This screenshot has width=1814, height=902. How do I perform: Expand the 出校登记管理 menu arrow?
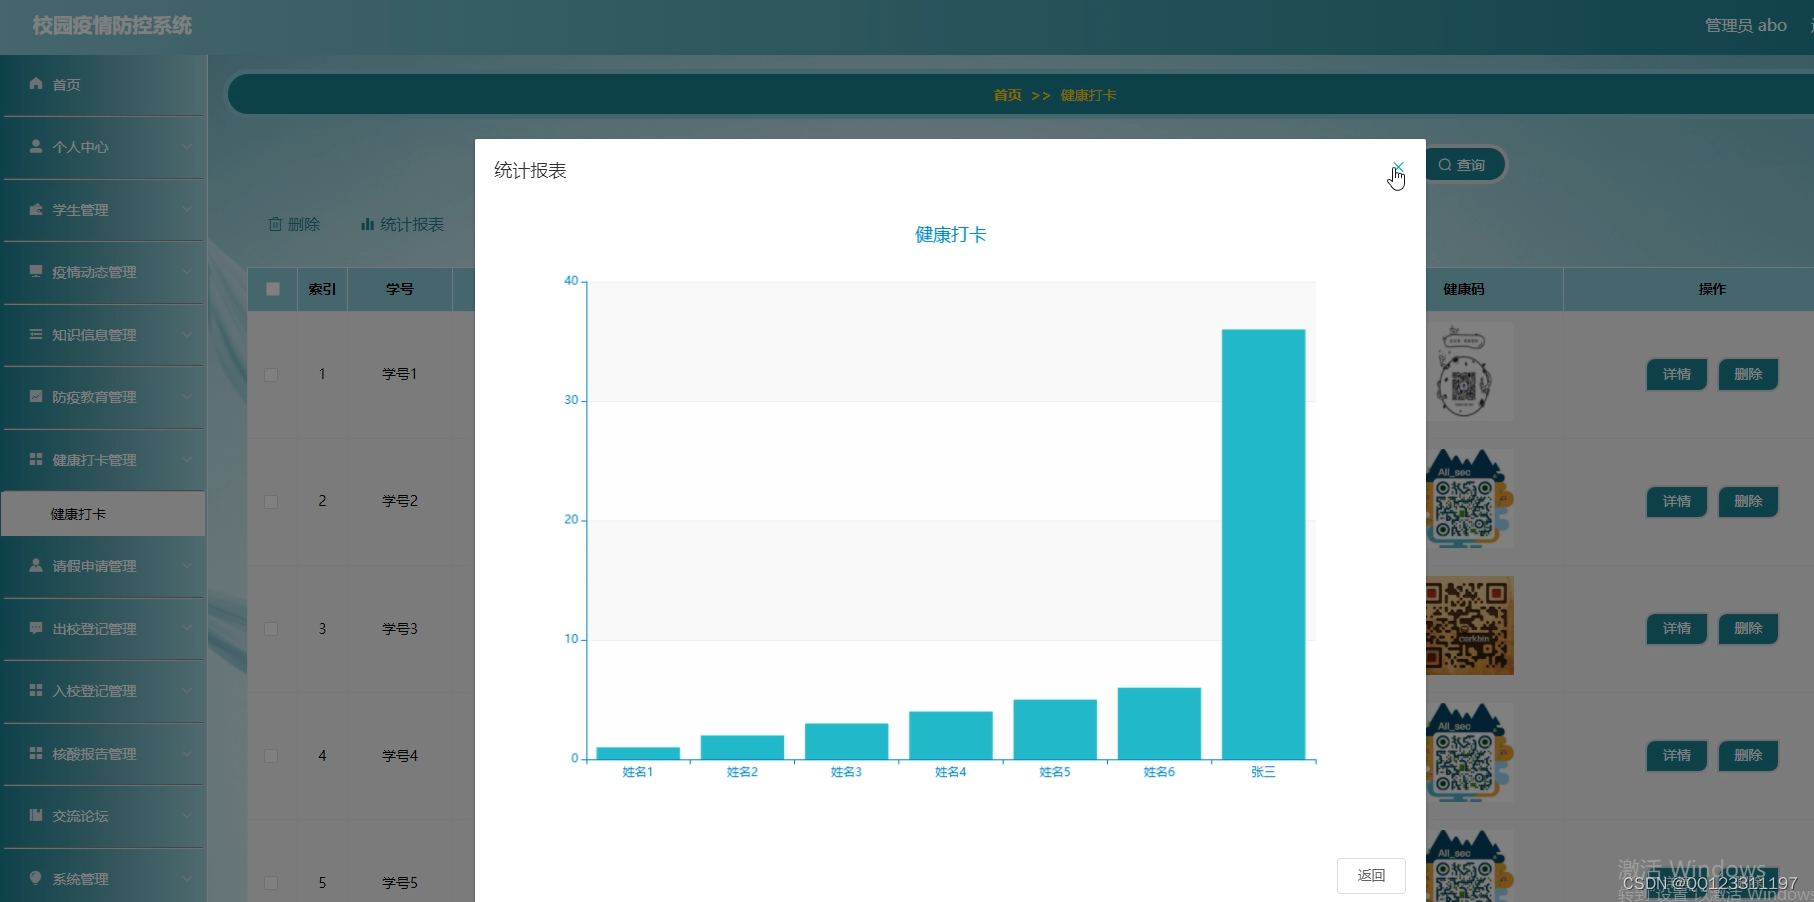(187, 628)
